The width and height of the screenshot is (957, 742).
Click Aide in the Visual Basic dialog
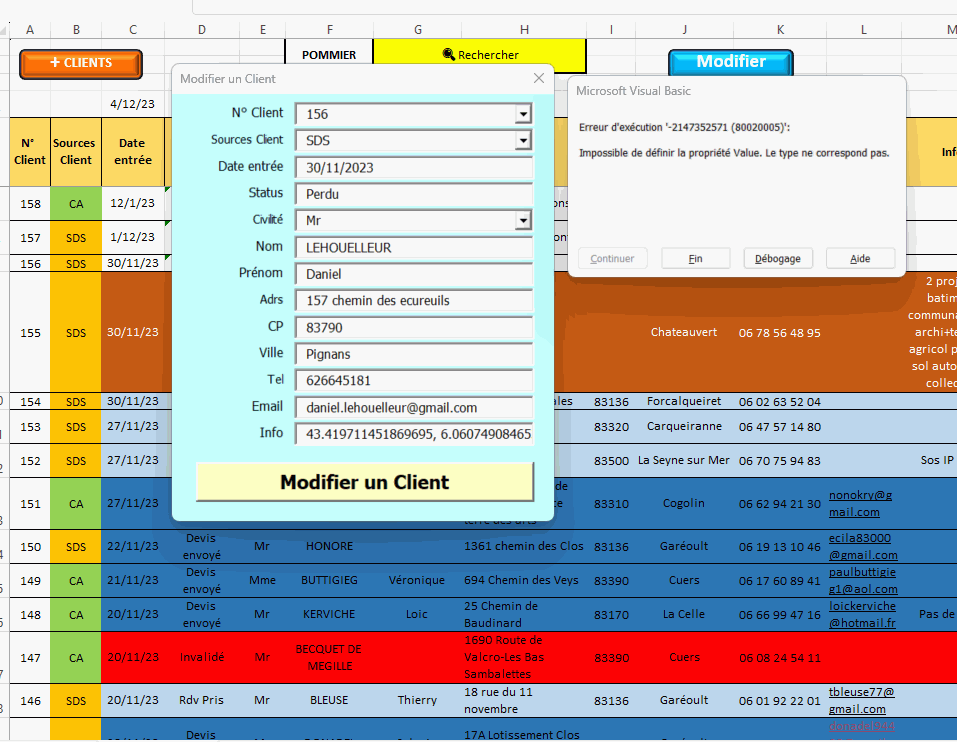(x=860, y=258)
